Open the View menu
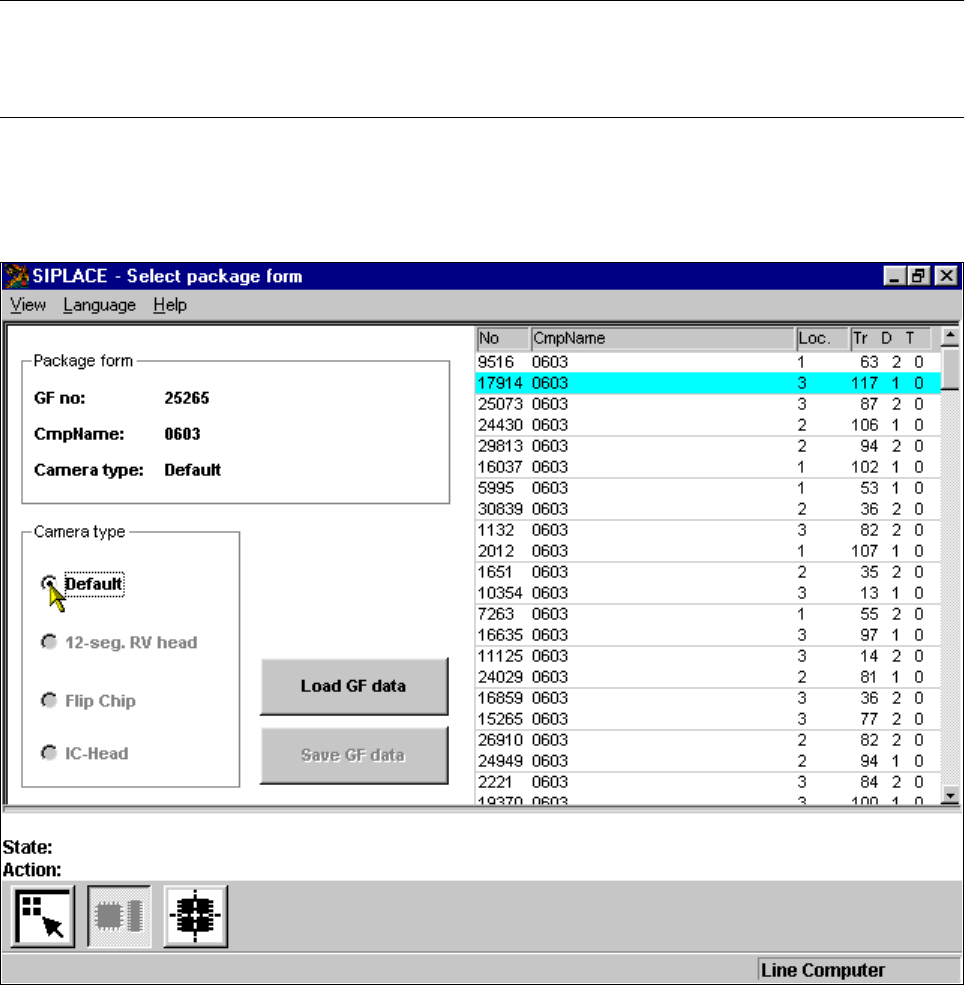The height and width of the screenshot is (985, 965). pos(28,305)
